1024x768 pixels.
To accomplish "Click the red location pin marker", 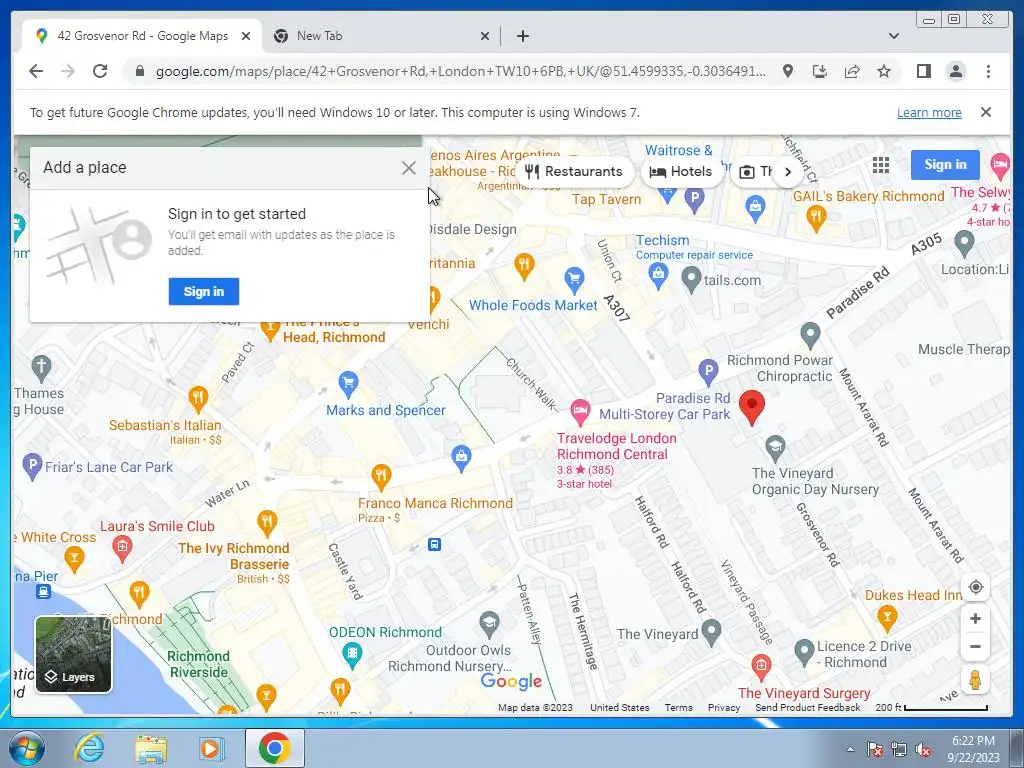I will pos(752,407).
